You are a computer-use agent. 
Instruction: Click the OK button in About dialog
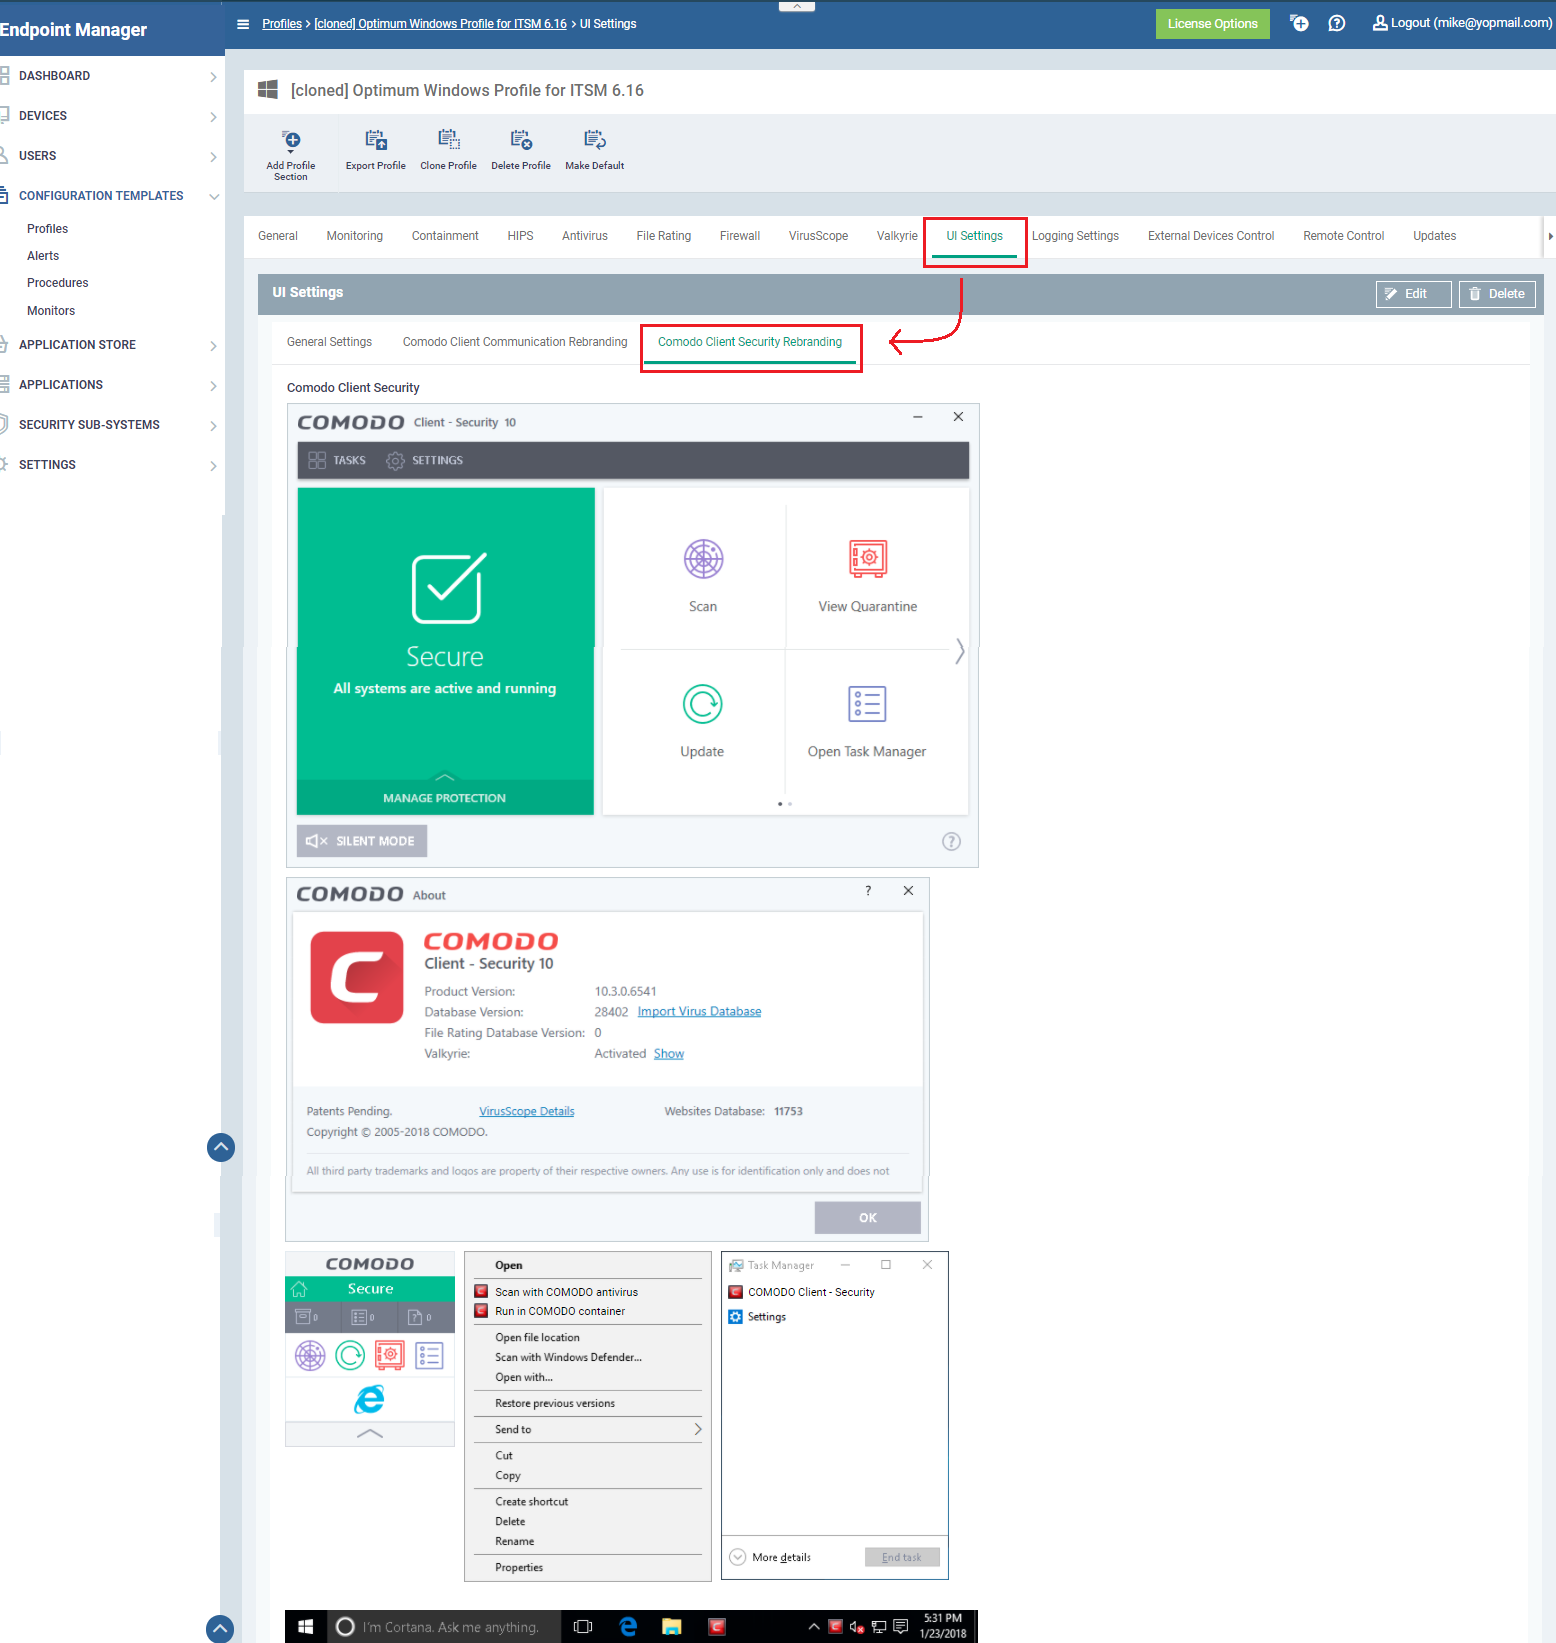tap(868, 1218)
